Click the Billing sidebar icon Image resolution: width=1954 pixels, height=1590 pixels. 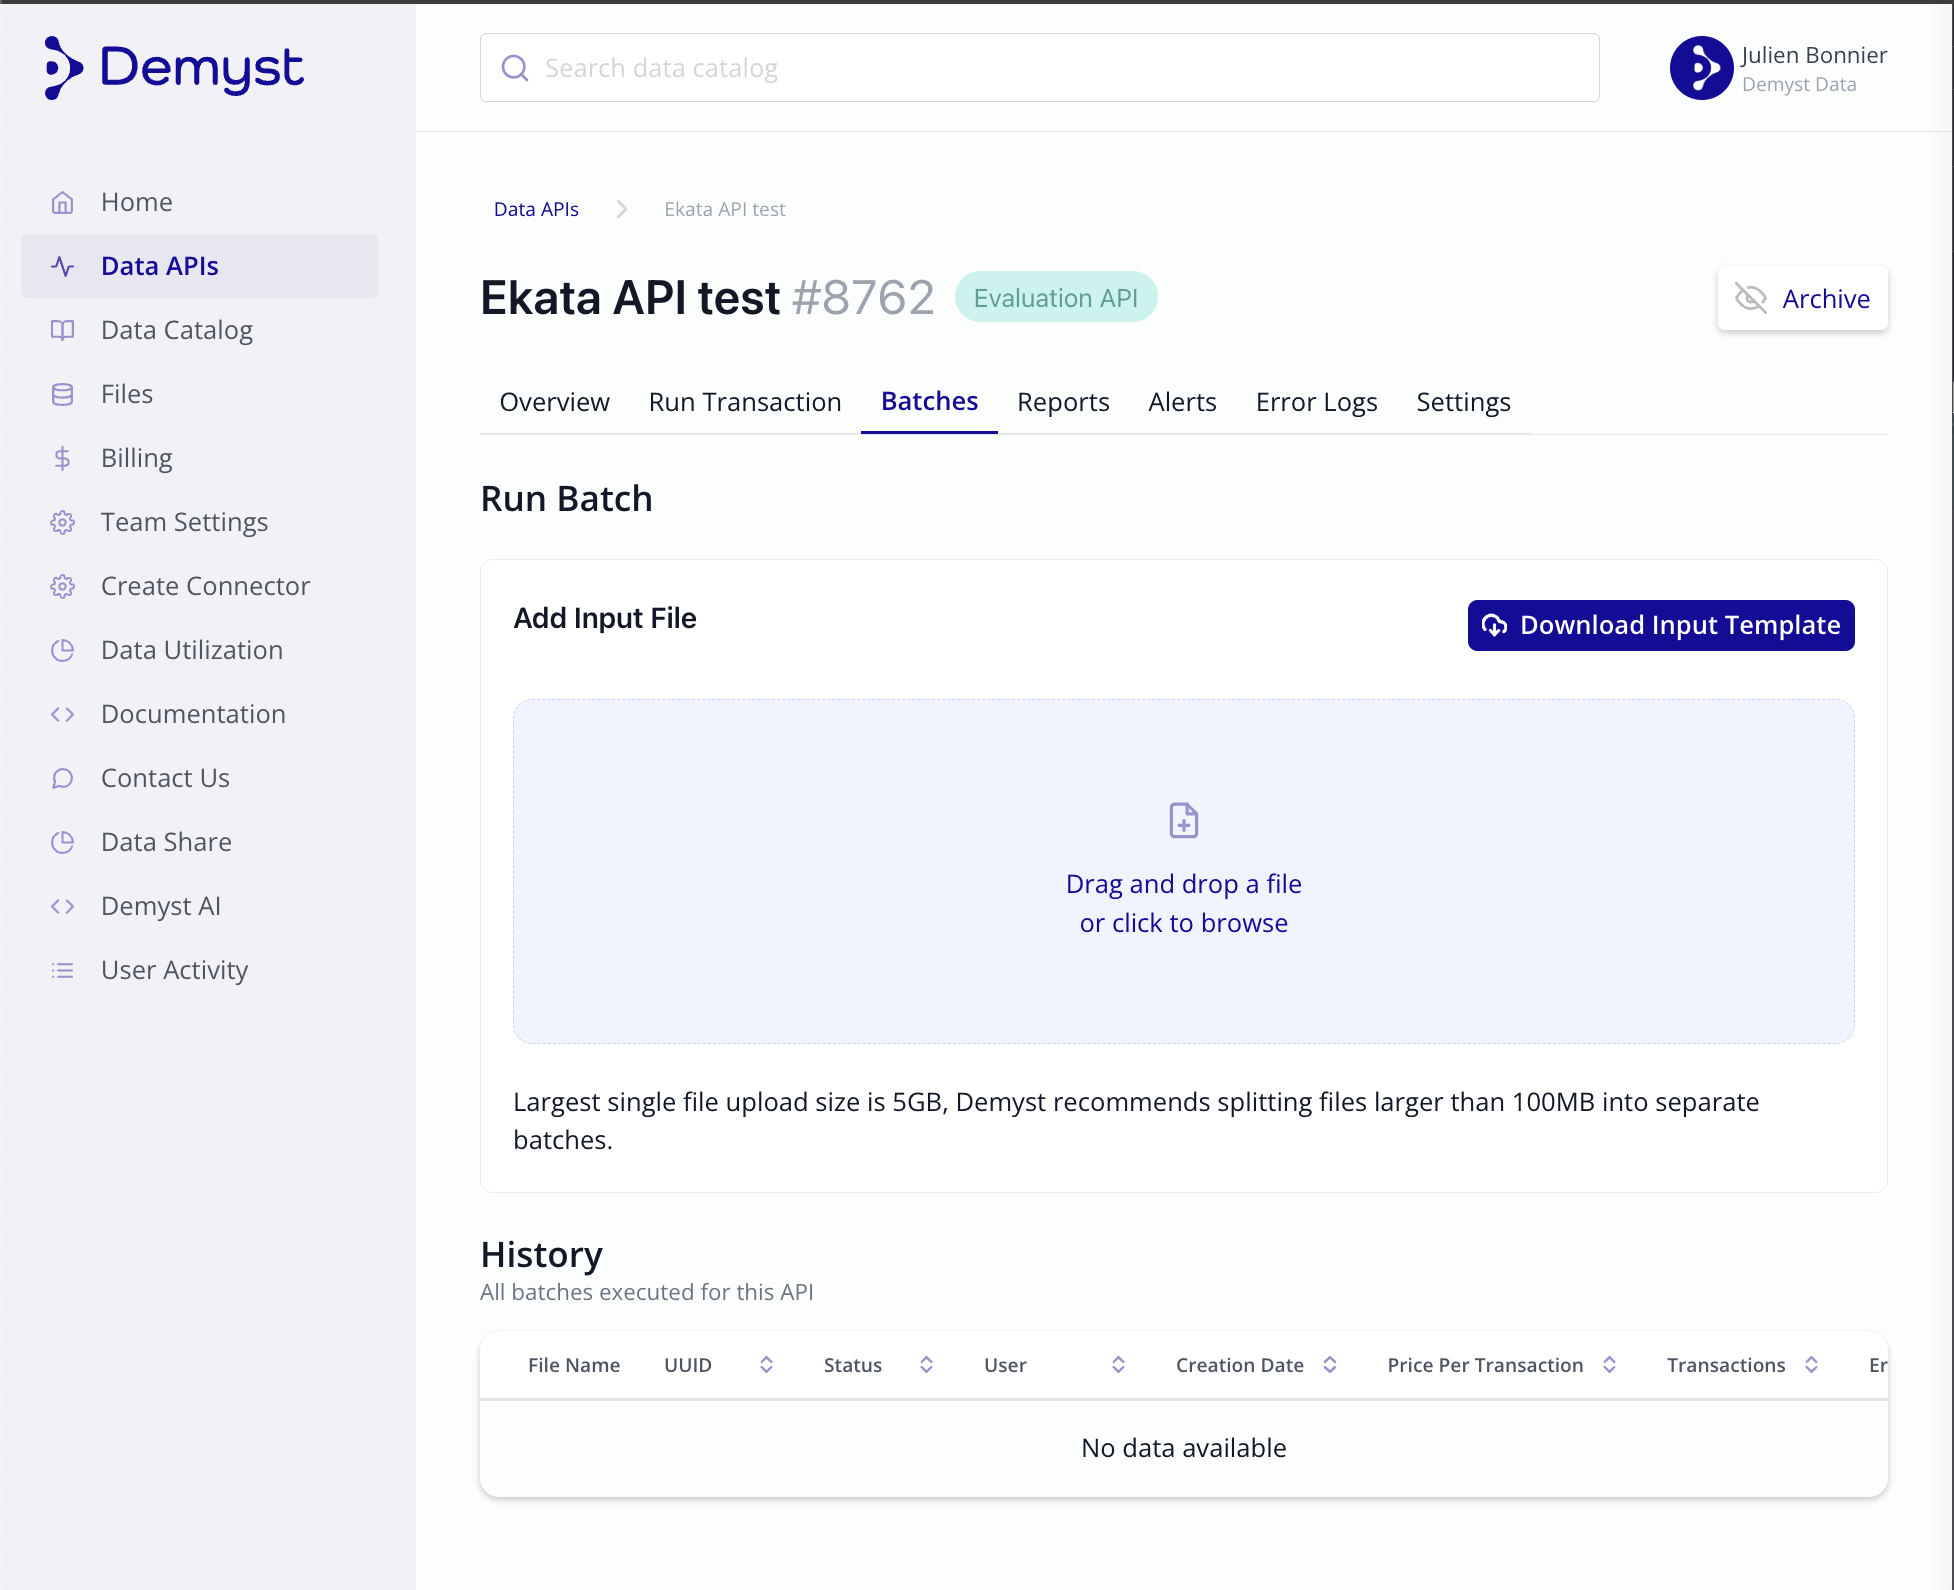[62, 458]
